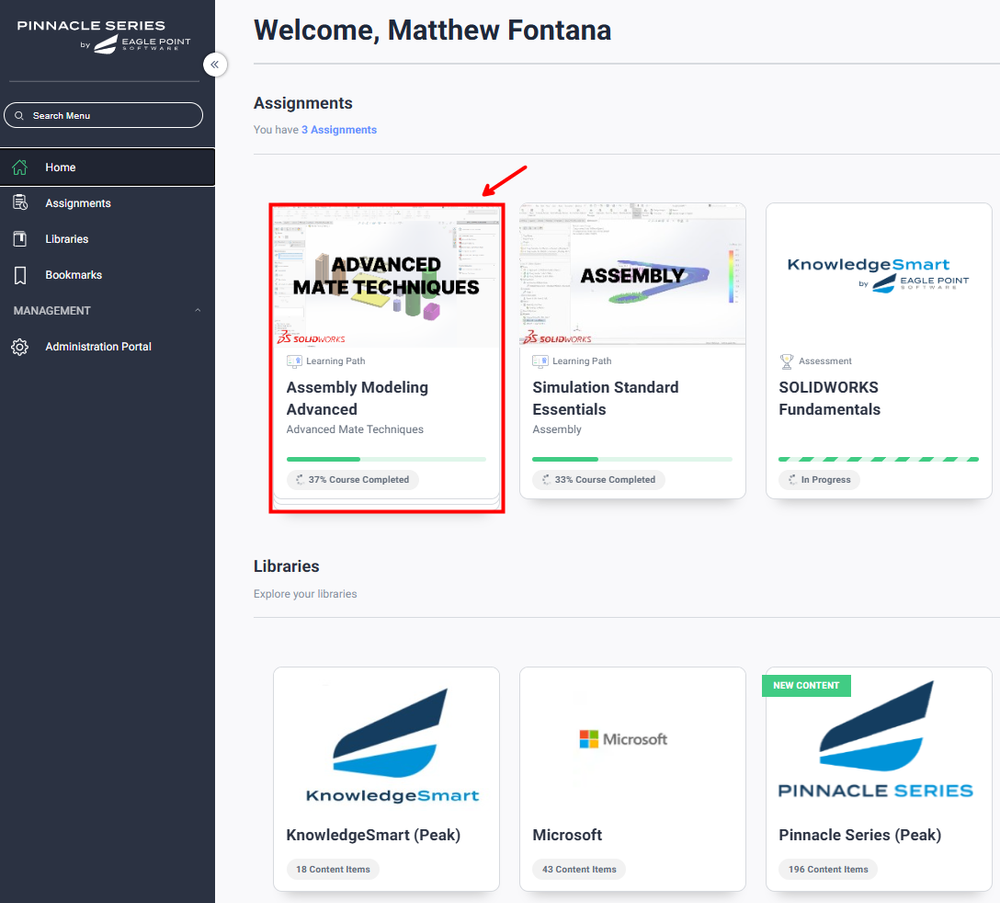The width and height of the screenshot is (1000, 903).
Task: Open the Libraries menu item
Action: 107,239
